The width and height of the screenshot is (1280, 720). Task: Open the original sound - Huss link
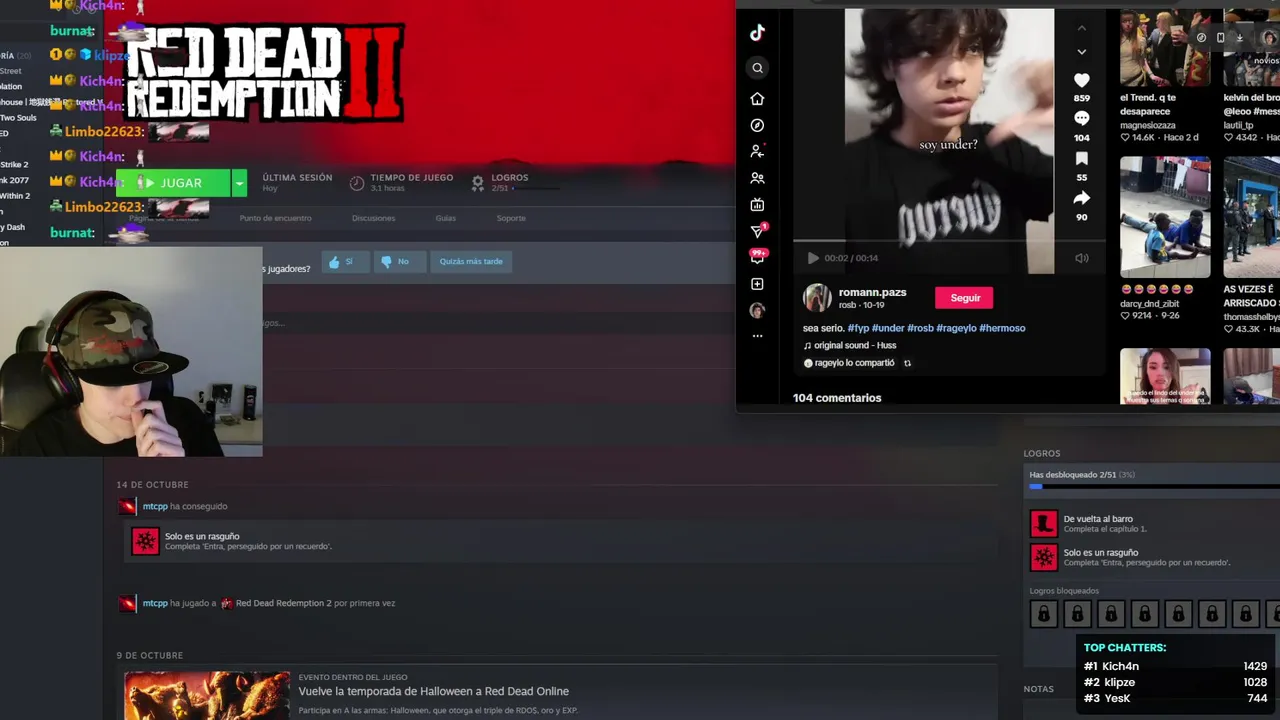(855, 346)
